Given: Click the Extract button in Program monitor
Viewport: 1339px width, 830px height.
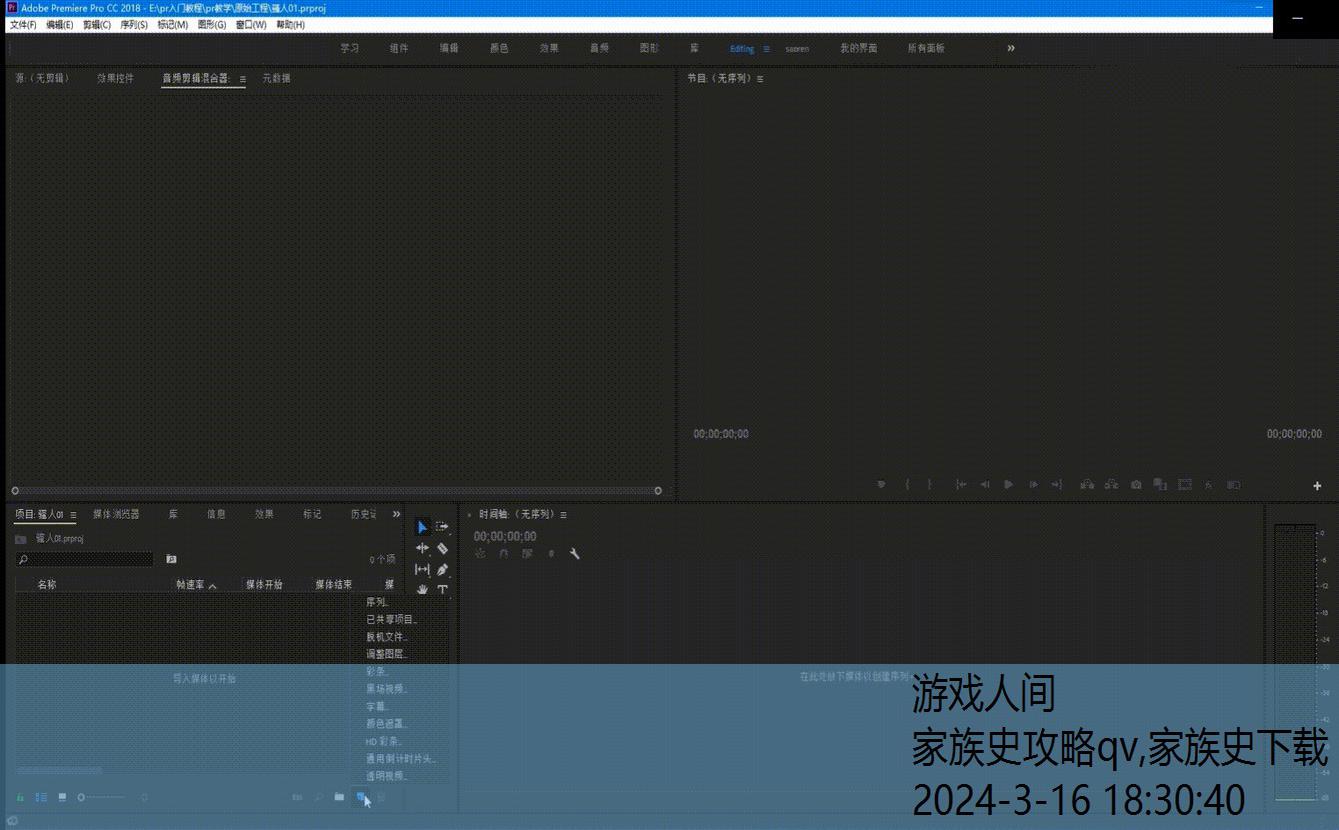Looking at the screenshot, I should pos(1111,484).
